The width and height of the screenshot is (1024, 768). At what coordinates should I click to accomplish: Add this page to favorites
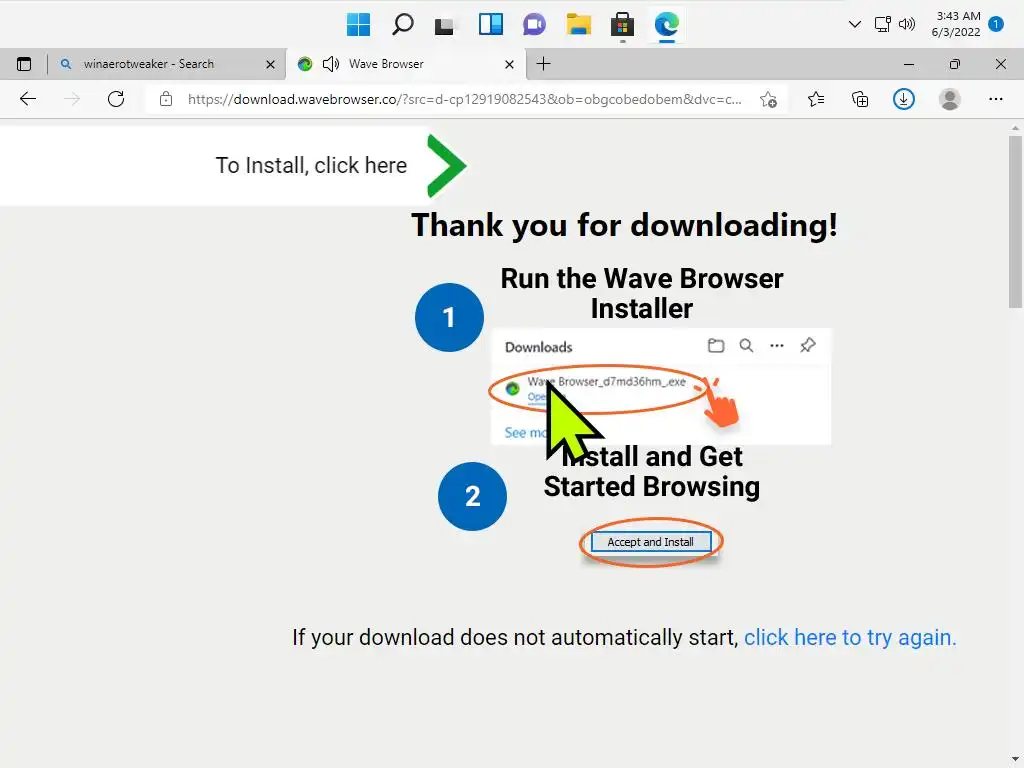(769, 100)
